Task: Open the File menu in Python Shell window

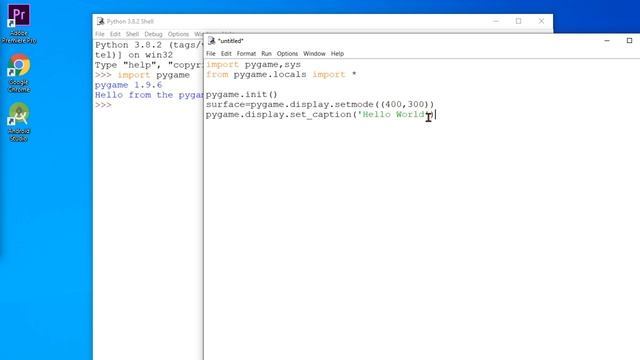Action: pos(100,34)
